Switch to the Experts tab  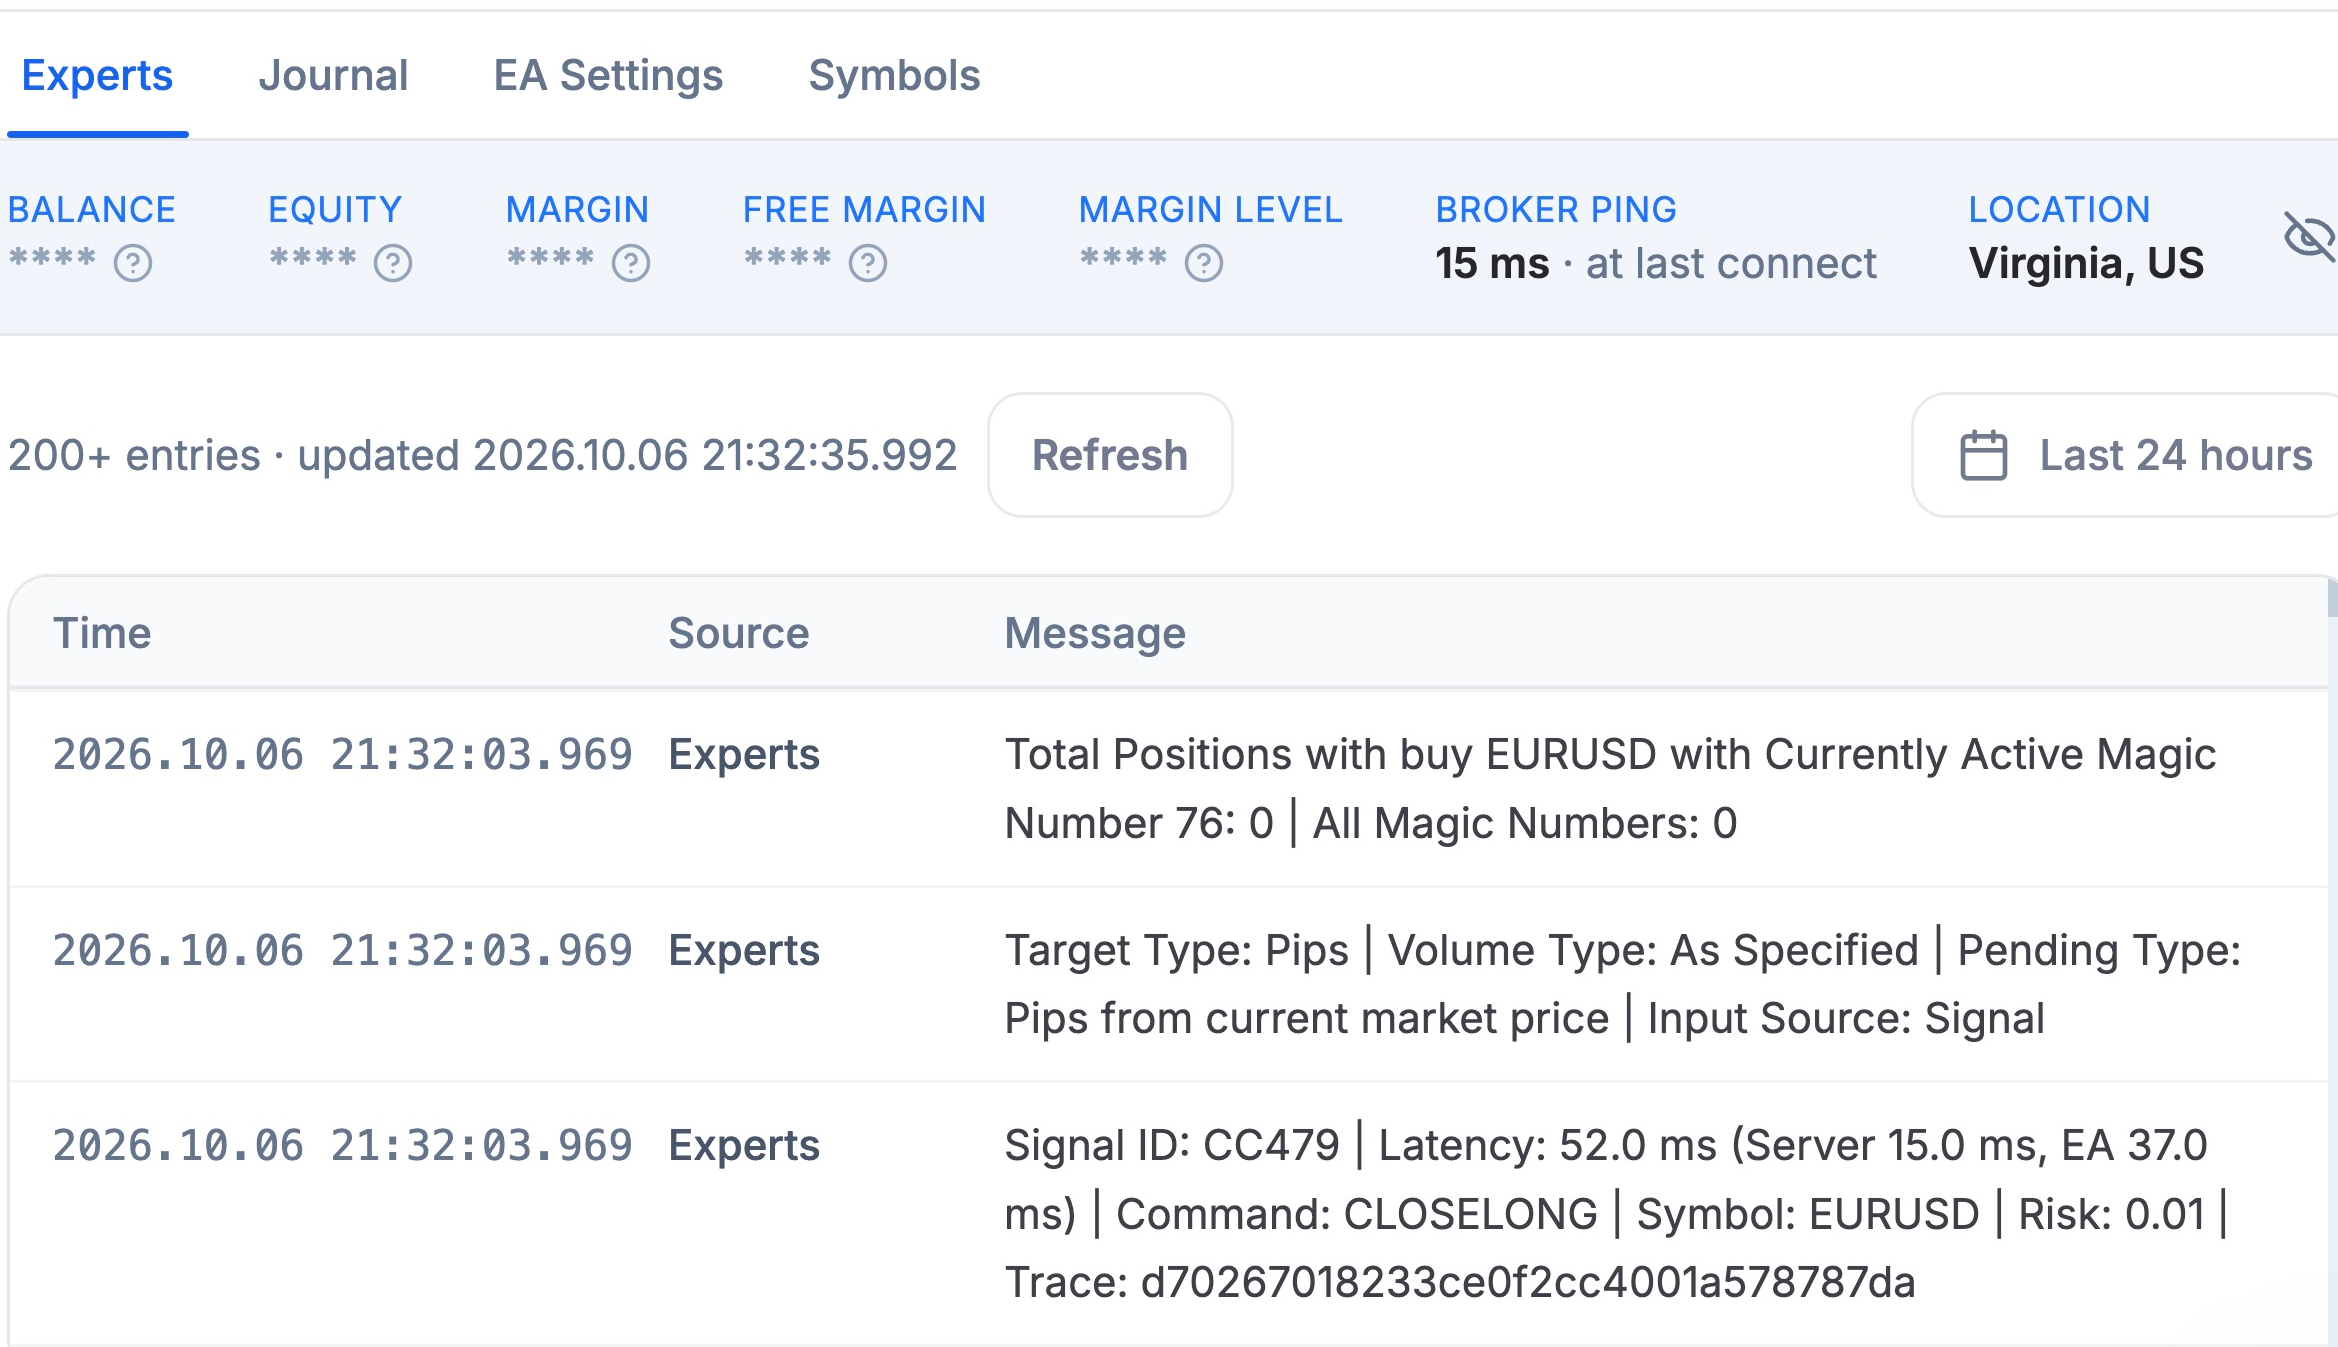tap(97, 76)
